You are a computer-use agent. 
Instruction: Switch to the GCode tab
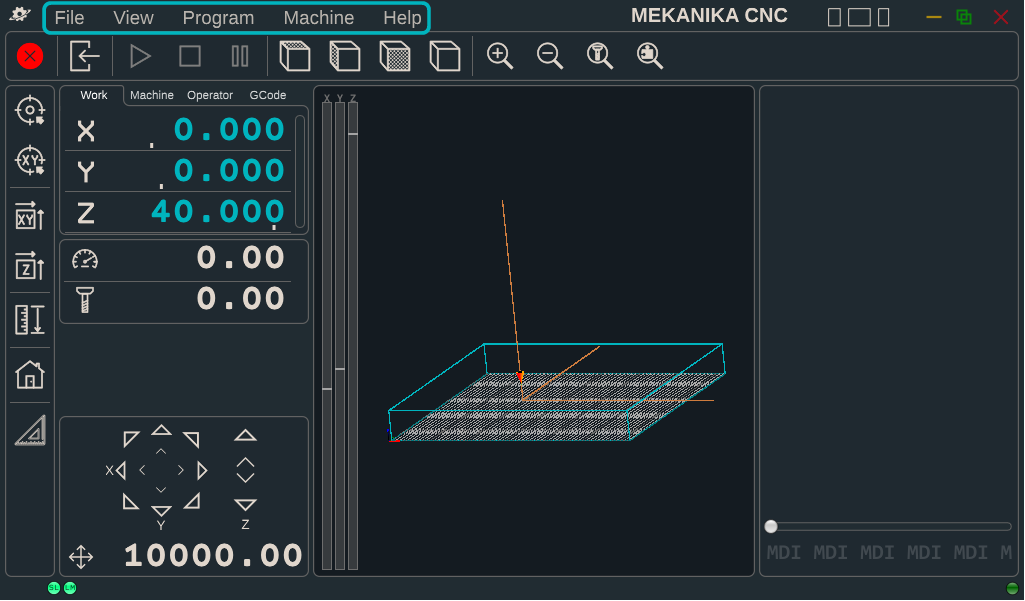[x=267, y=95]
